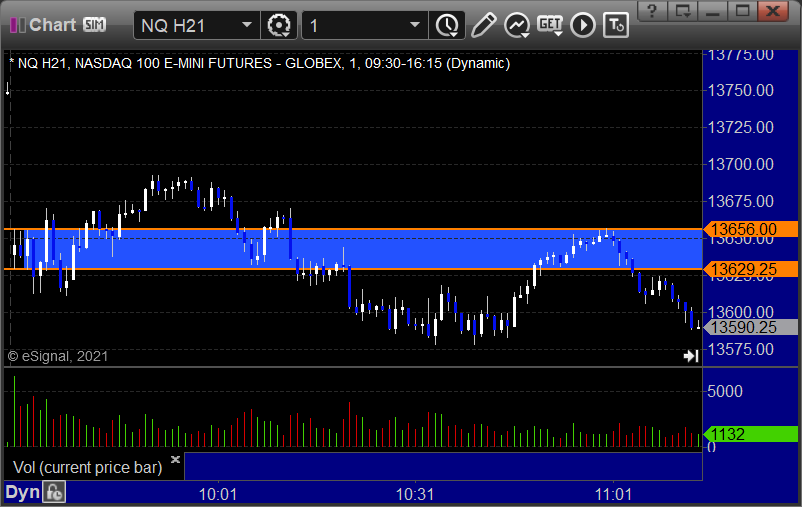Image resolution: width=802 pixels, height=507 pixels.
Task: Open help with the question mark button
Action: click(x=652, y=11)
